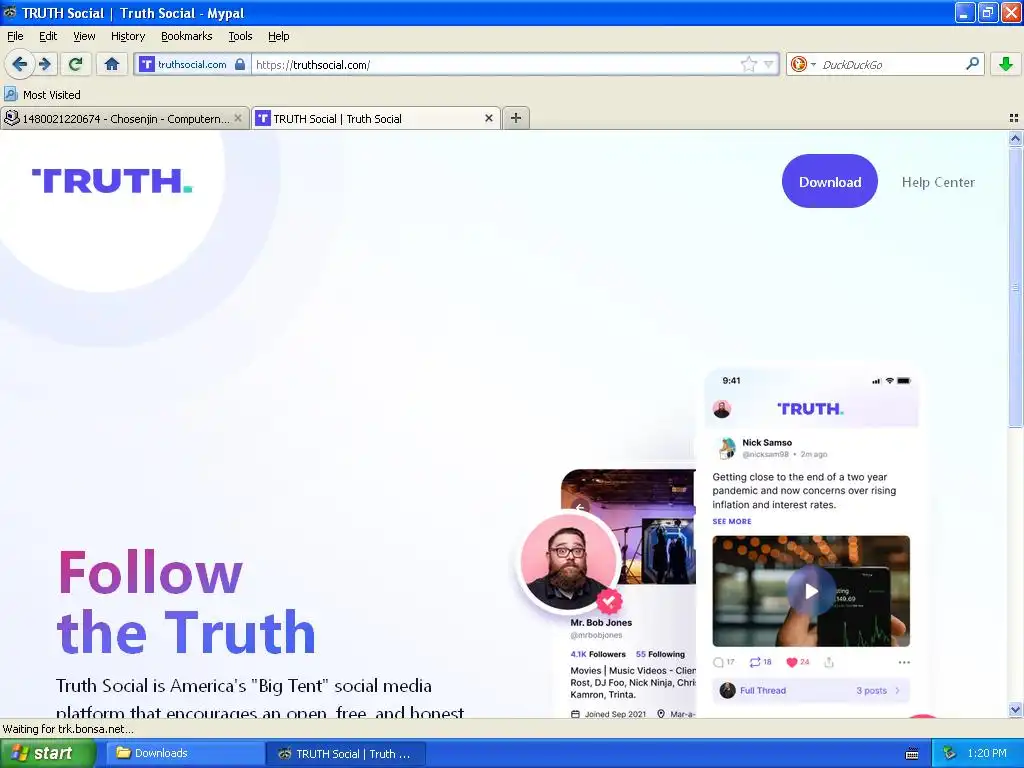Open the Downloads green arrow button

(x=1006, y=64)
